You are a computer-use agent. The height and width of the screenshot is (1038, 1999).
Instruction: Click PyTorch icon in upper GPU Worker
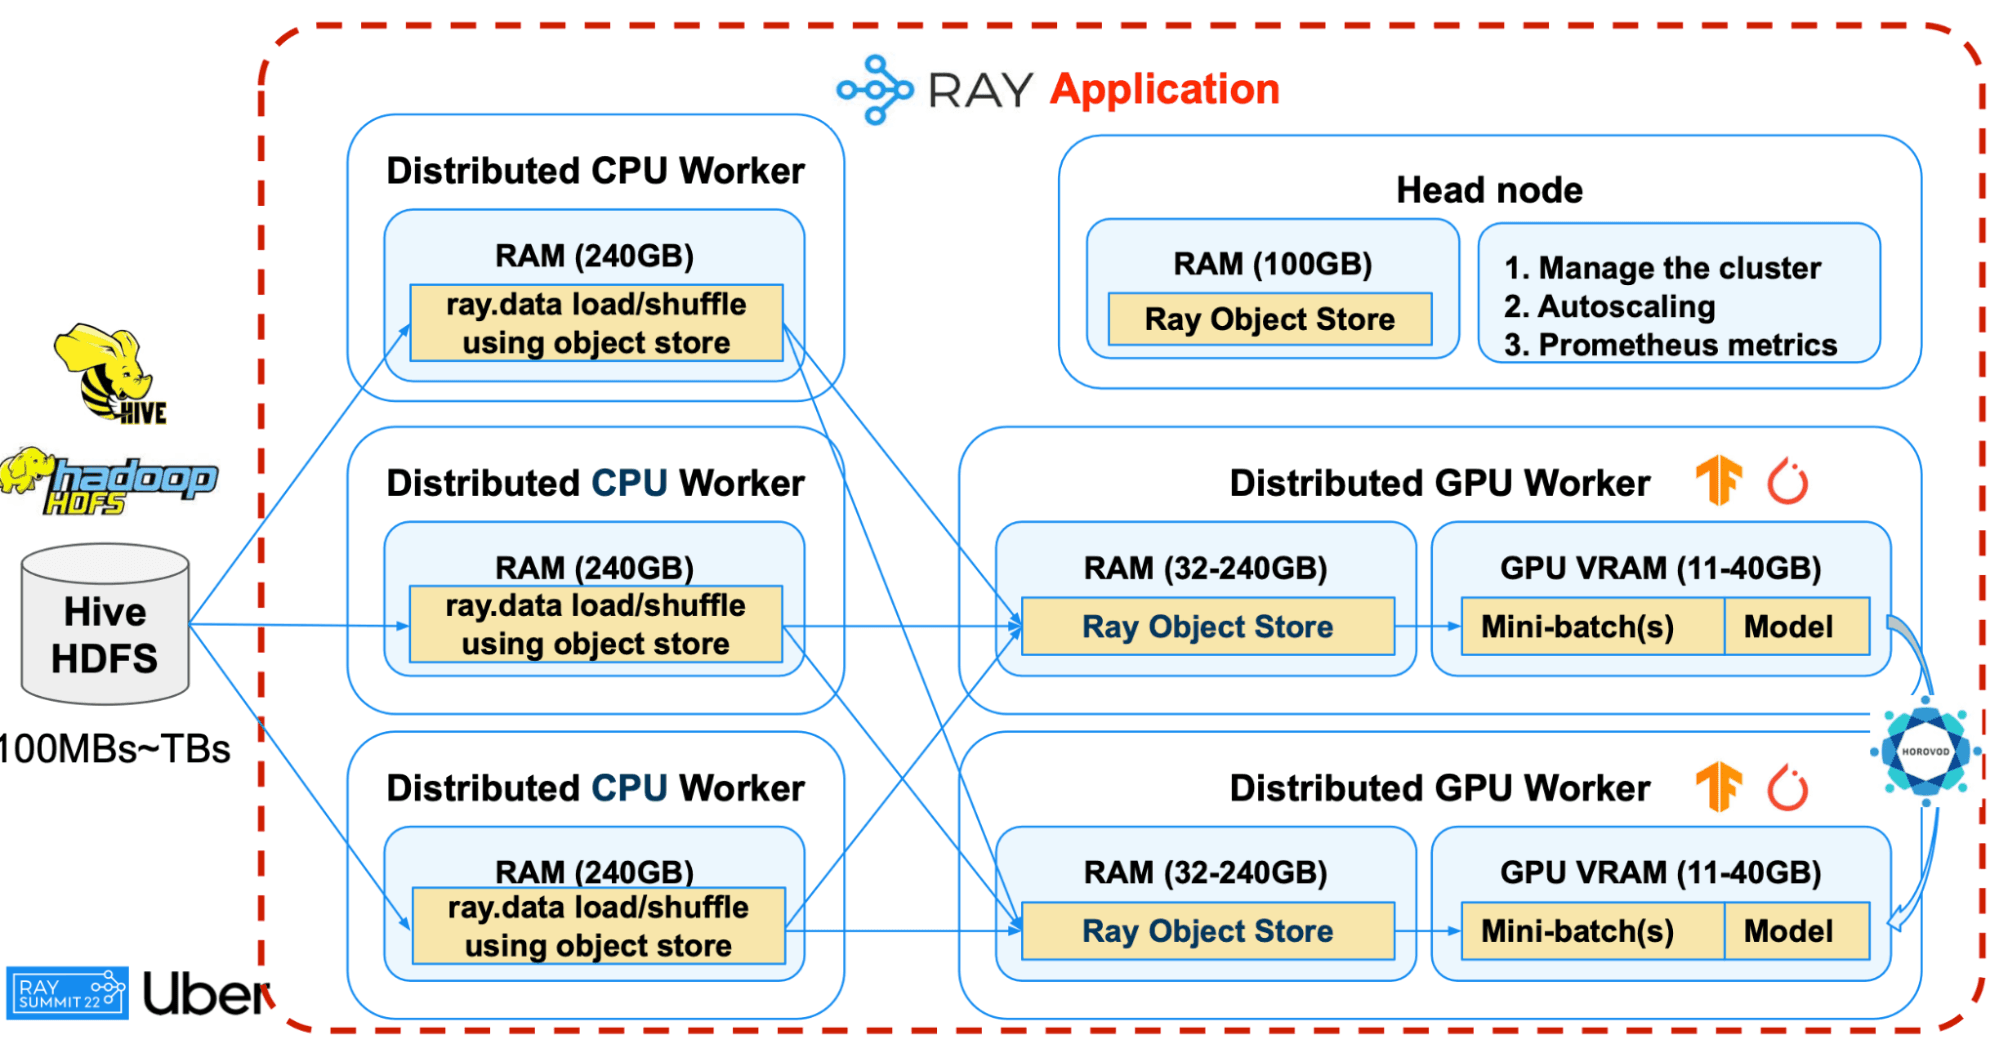1787,482
